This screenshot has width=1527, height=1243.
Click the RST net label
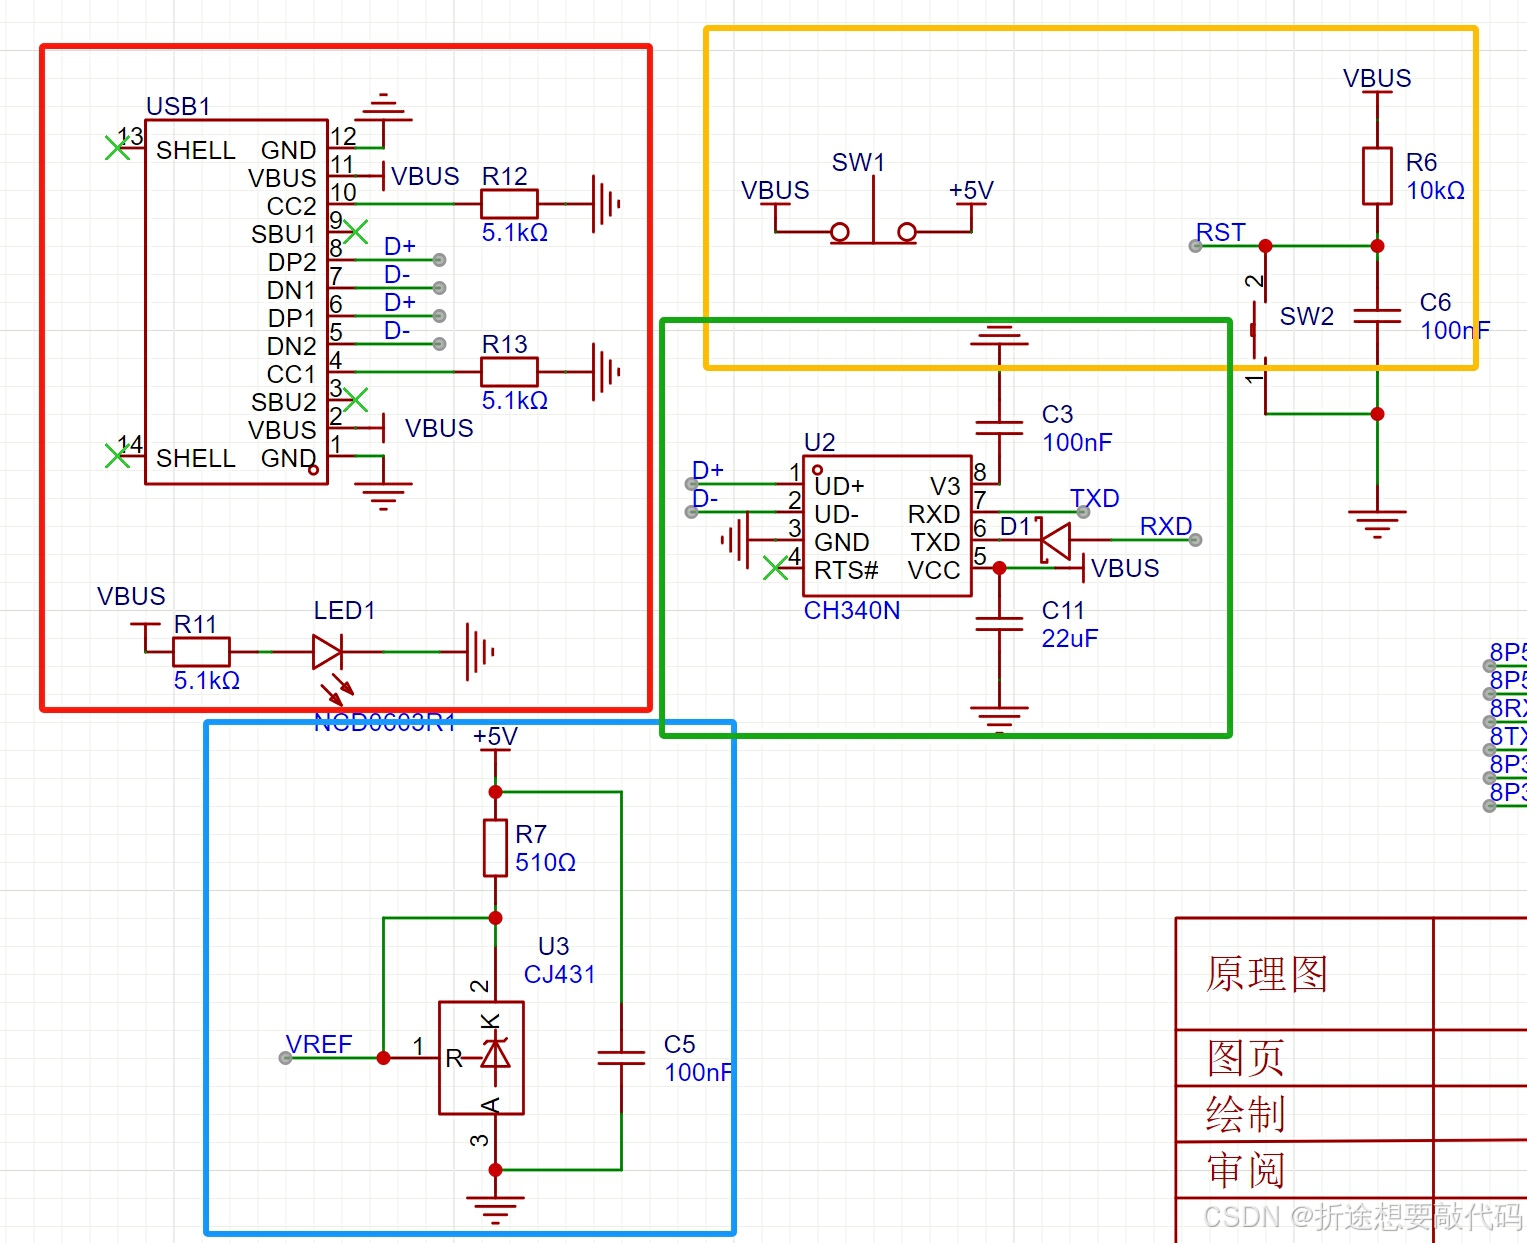1221,232
